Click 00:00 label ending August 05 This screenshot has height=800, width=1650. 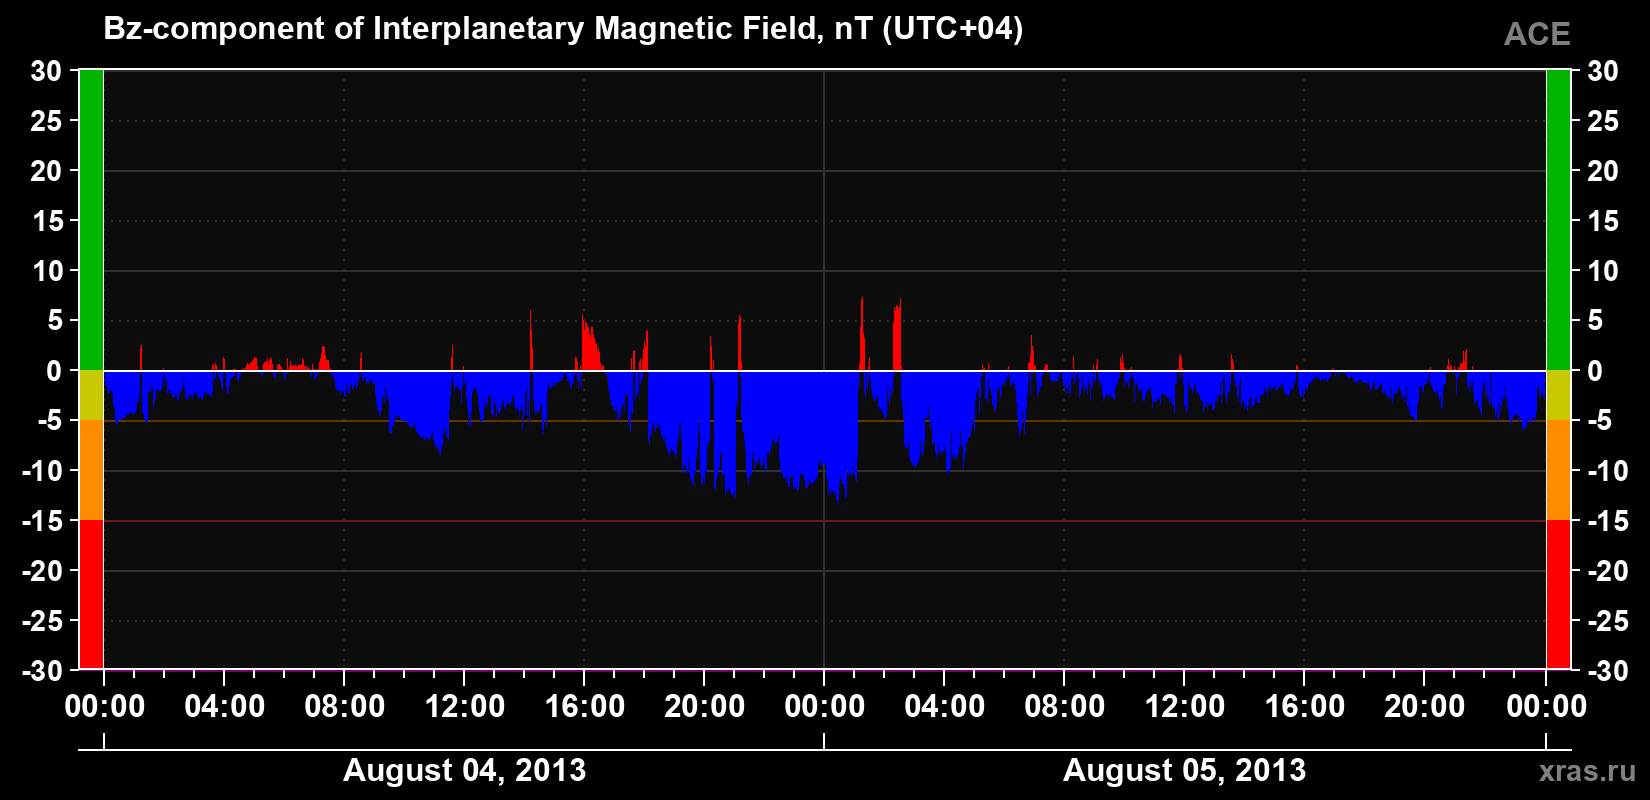point(1547,707)
